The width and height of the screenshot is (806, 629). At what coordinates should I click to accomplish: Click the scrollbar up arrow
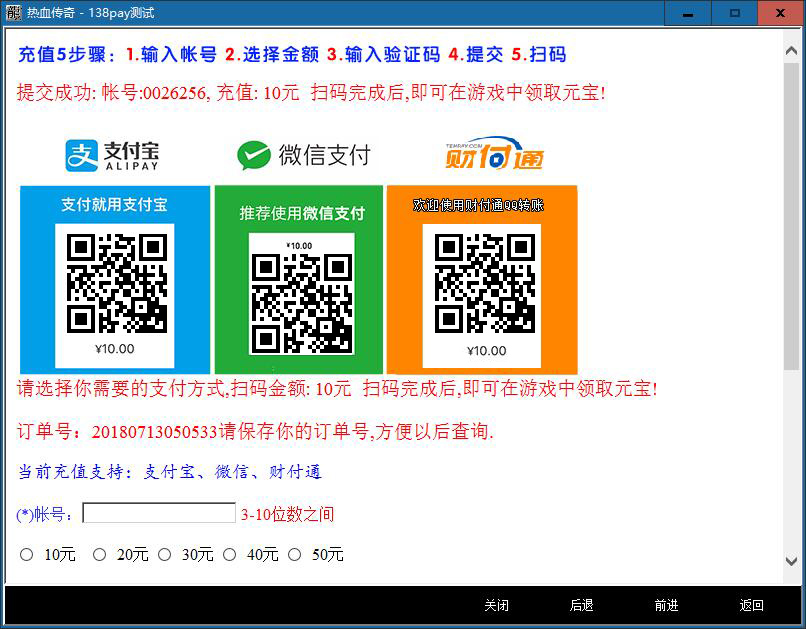792,51
